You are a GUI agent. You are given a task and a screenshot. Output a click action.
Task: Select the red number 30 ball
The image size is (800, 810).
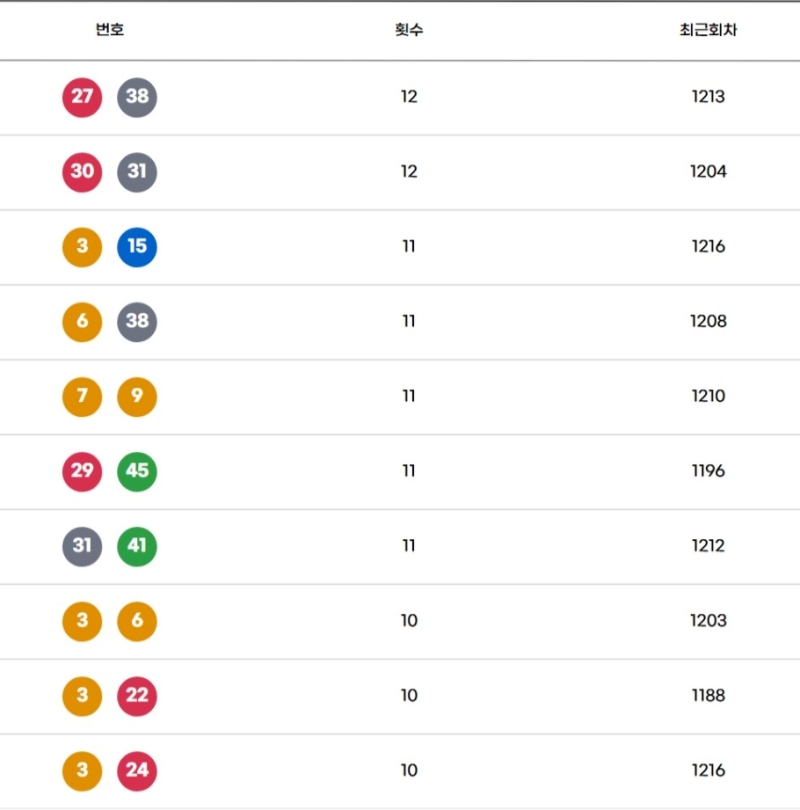click(x=82, y=172)
